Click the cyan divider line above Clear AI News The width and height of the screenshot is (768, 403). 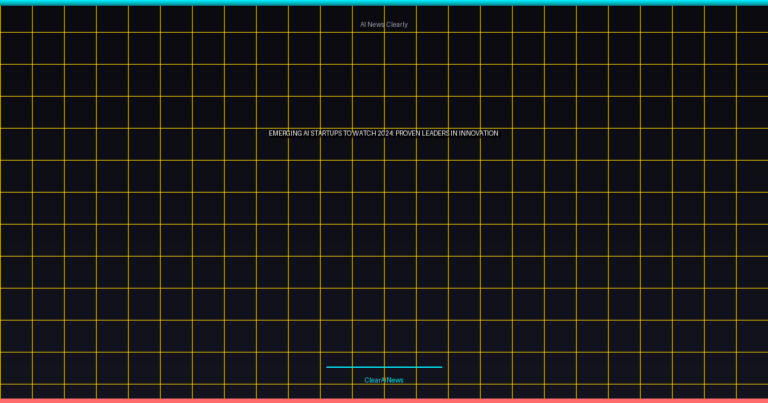384,367
